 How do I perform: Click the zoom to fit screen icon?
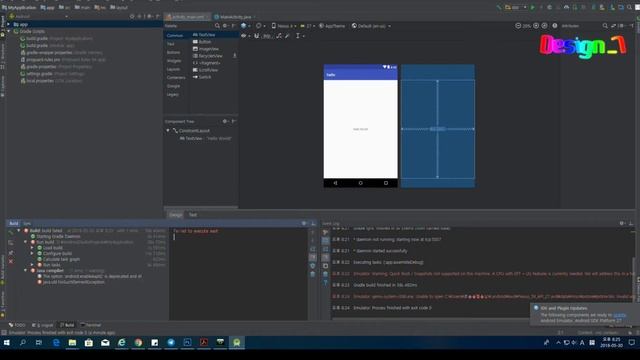(544, 26)
